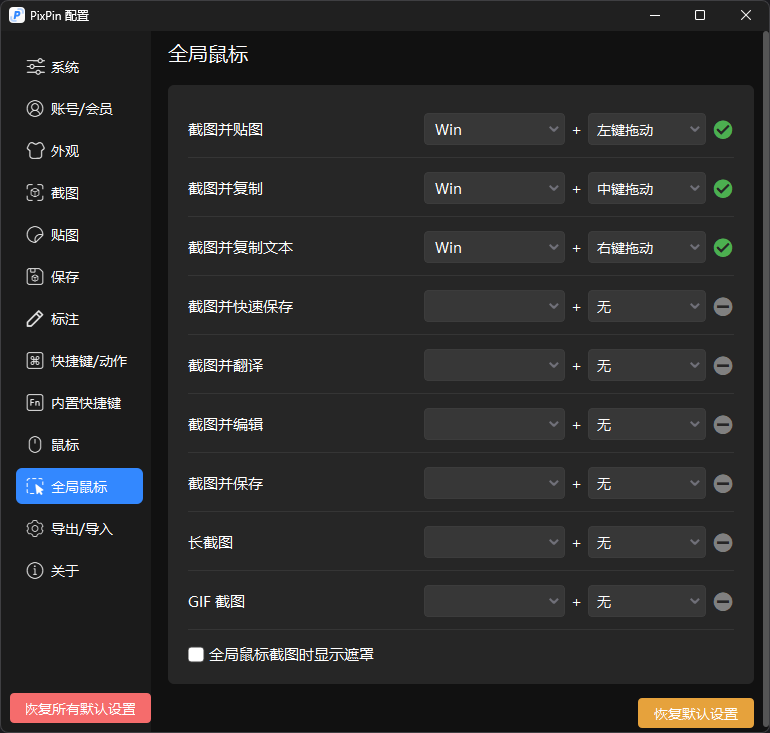Close the PixPin 配置 window
The width and height of the screenshot is (770, 733).
745,15
